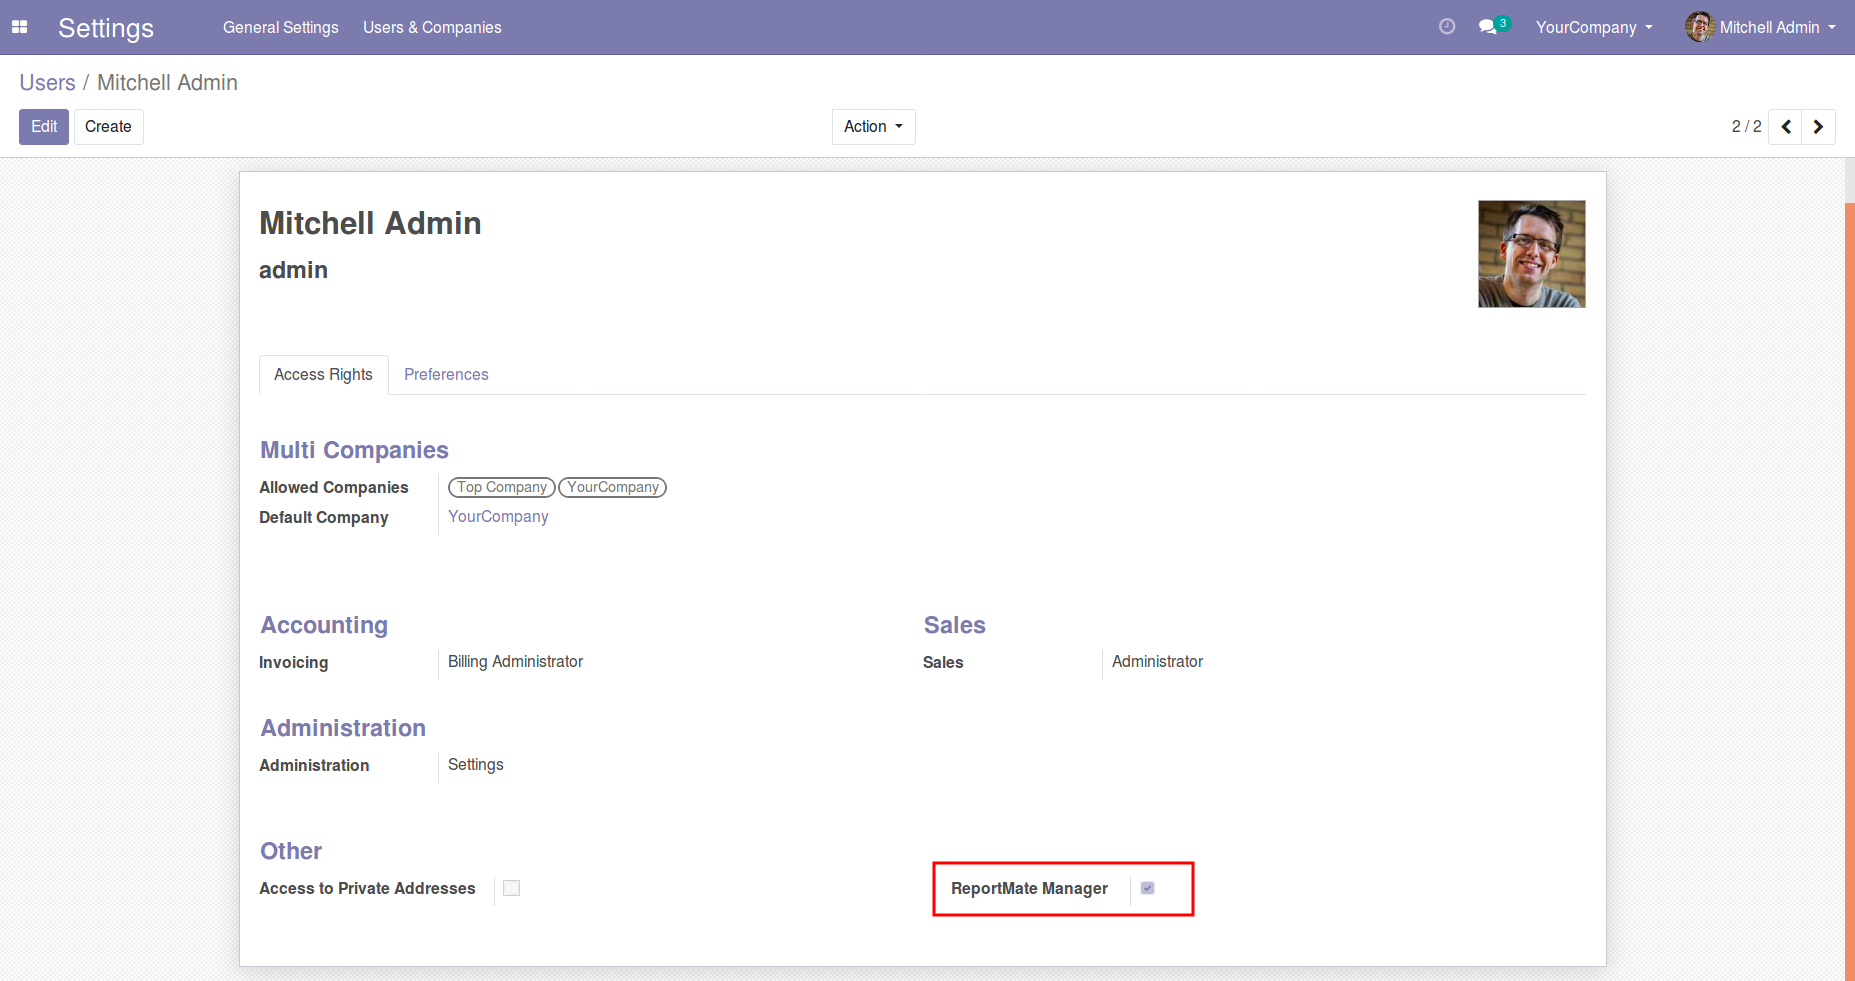Navigate to Users breadcrumb link
The width and height of the screenshot is (1855, 981).
47,83
